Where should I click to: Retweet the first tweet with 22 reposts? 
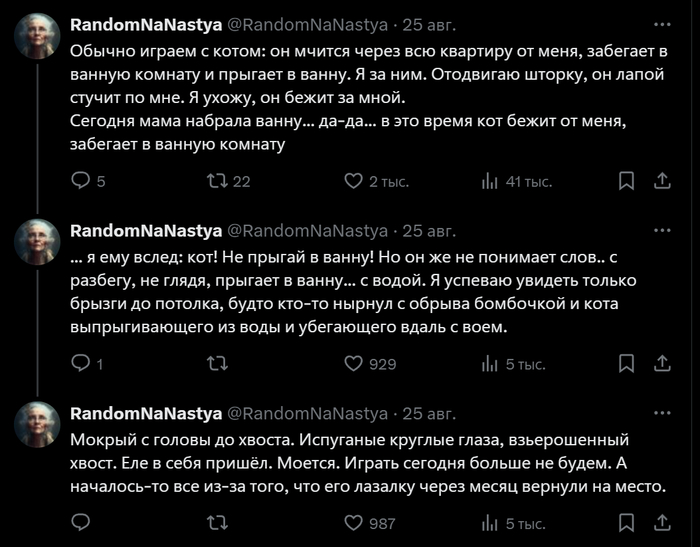(228, 181)
